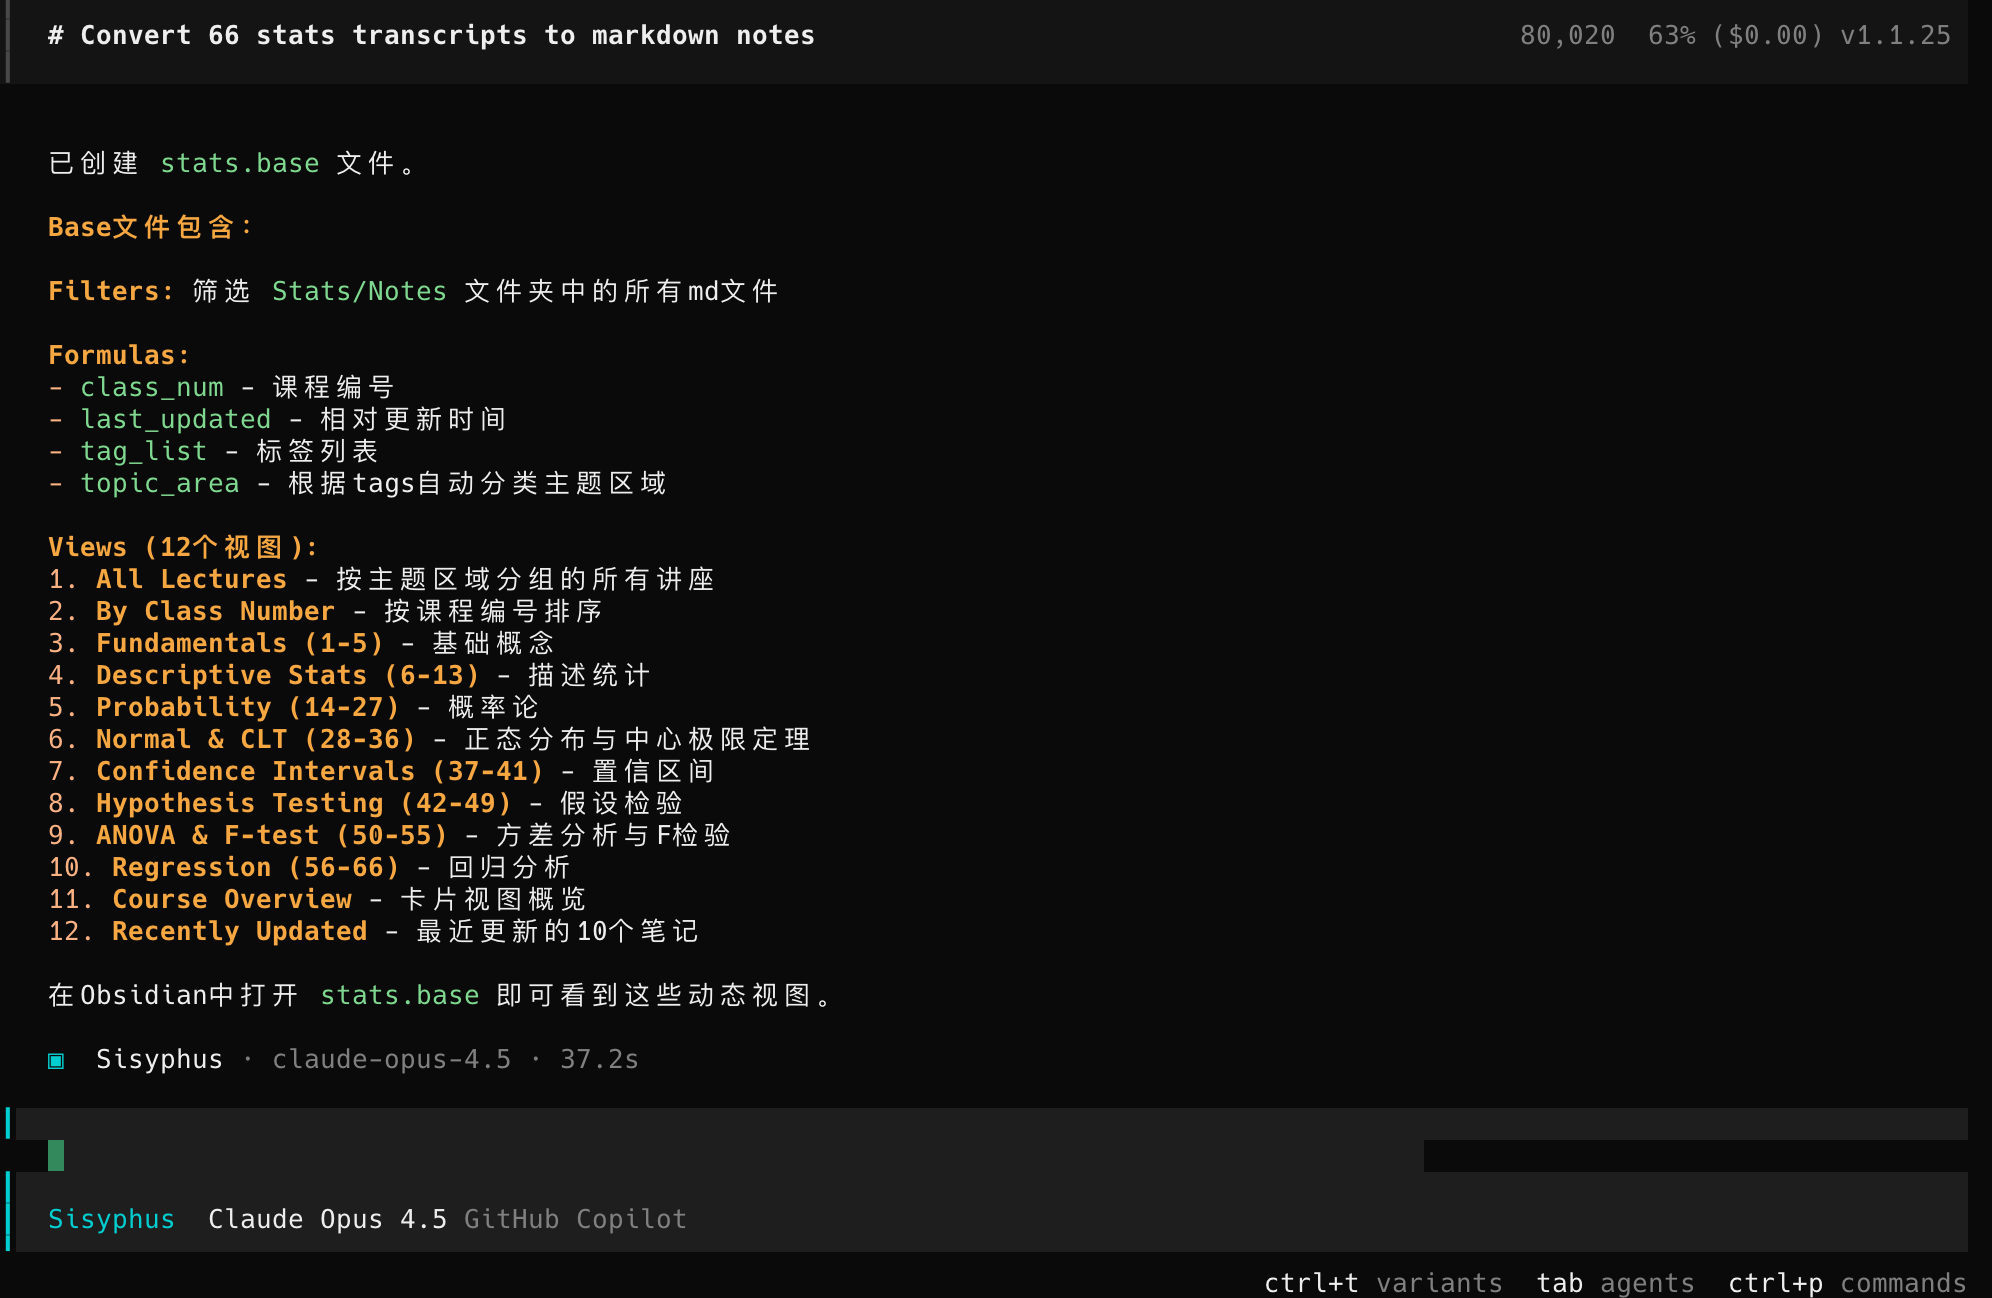Click the topic_area formula name
The image size is (1992, 1298).
[160, 483]
